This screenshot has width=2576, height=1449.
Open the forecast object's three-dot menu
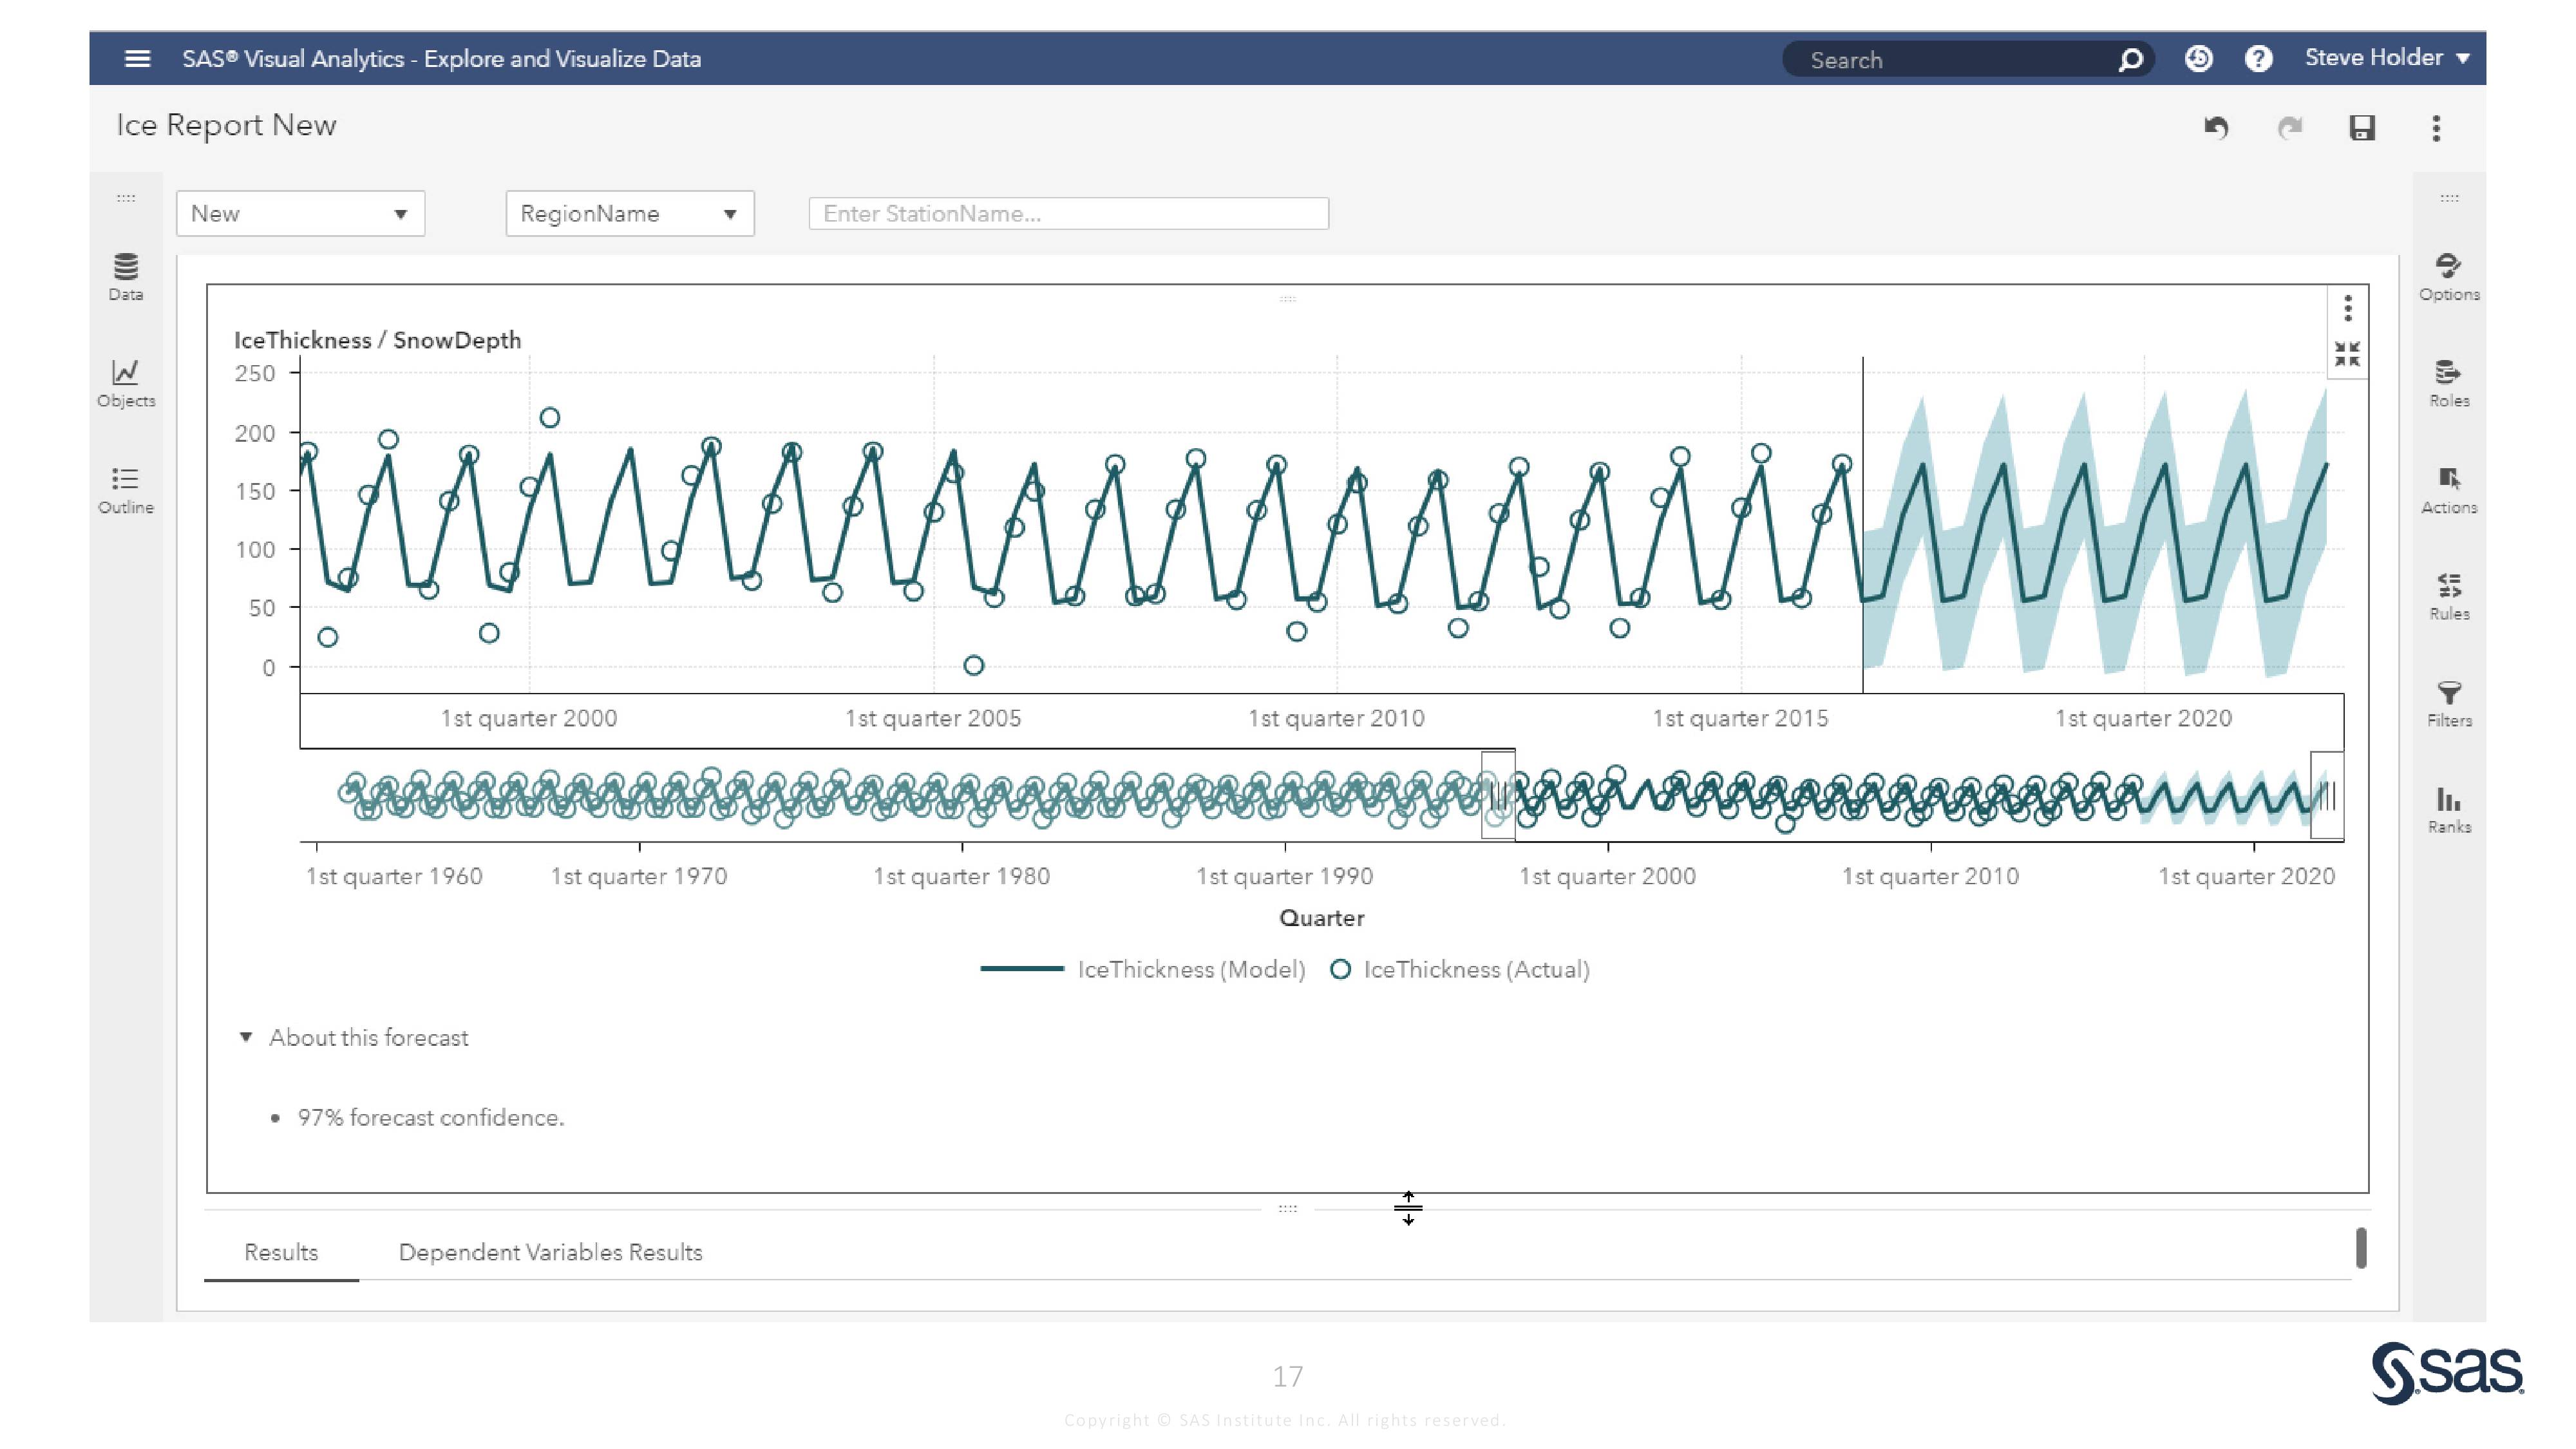(2348, 307)
